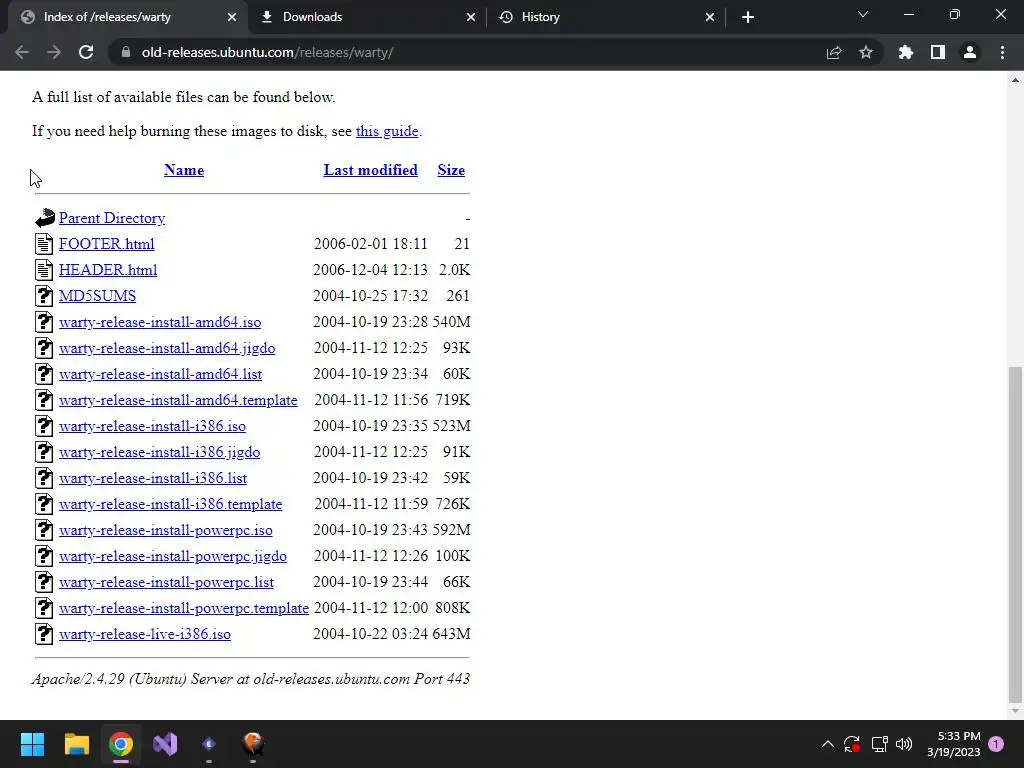
Task: Download warty-release-install-i386.iso
Action: pyautogui.click(x=152, y=426)
